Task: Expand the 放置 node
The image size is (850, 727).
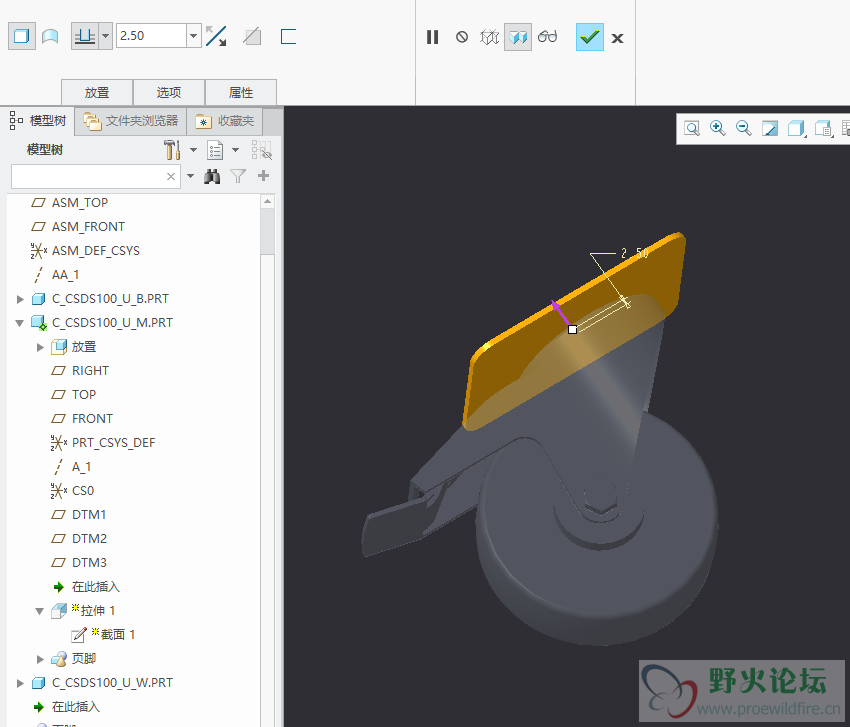Action: click(40, 347)
